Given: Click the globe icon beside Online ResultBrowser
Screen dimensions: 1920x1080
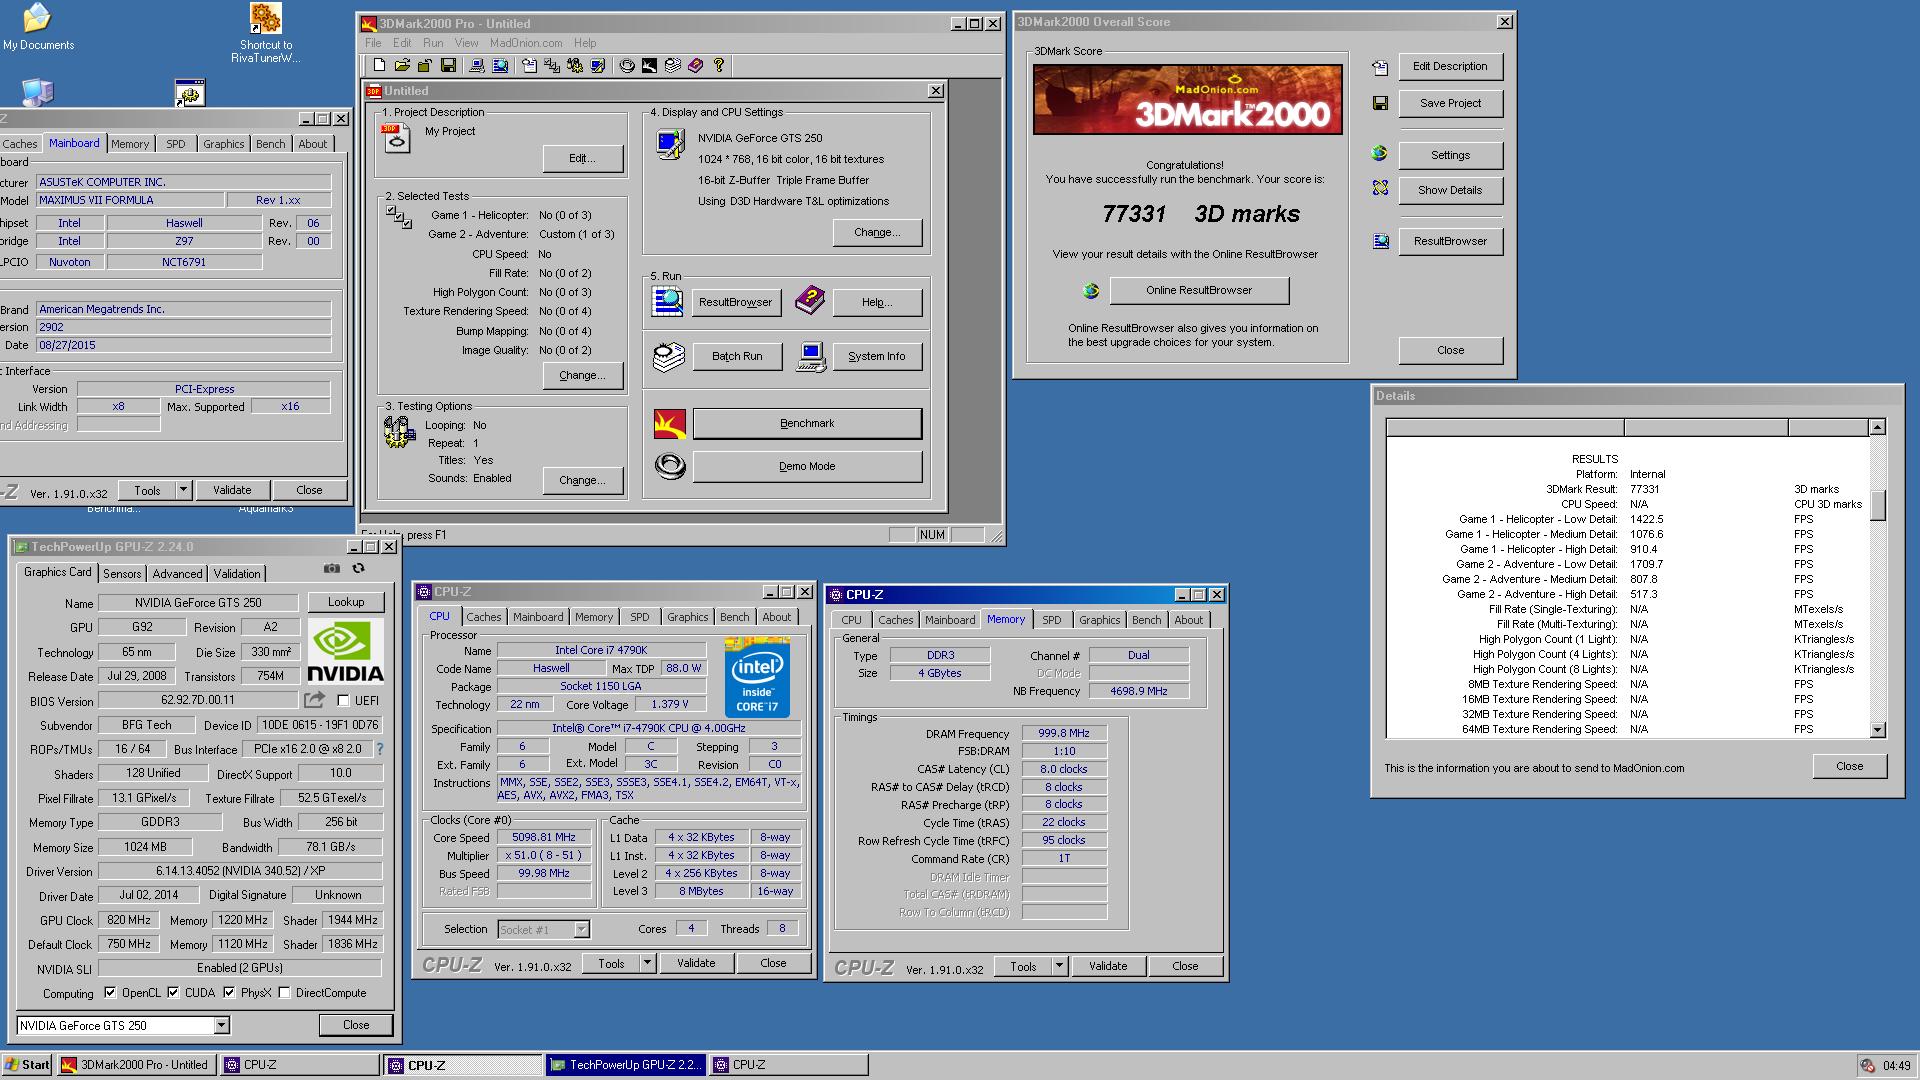Looking at the screenshot, I should click(x=1091, y=290).
